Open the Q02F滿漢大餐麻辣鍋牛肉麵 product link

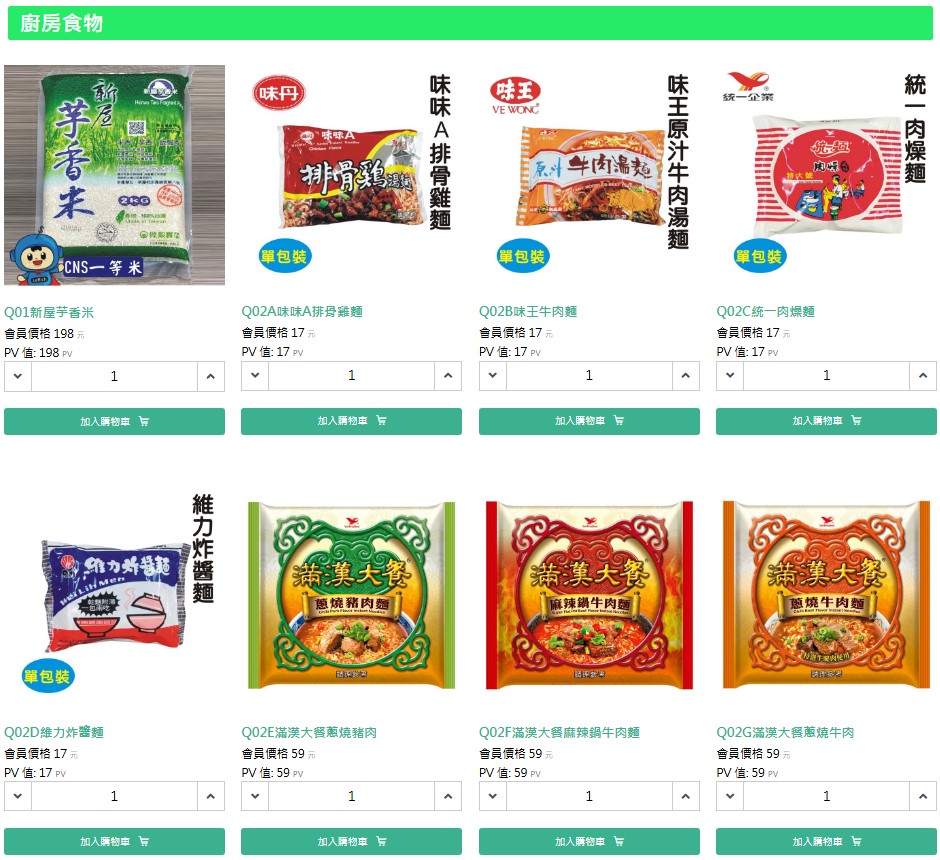(x=559, y=732)
